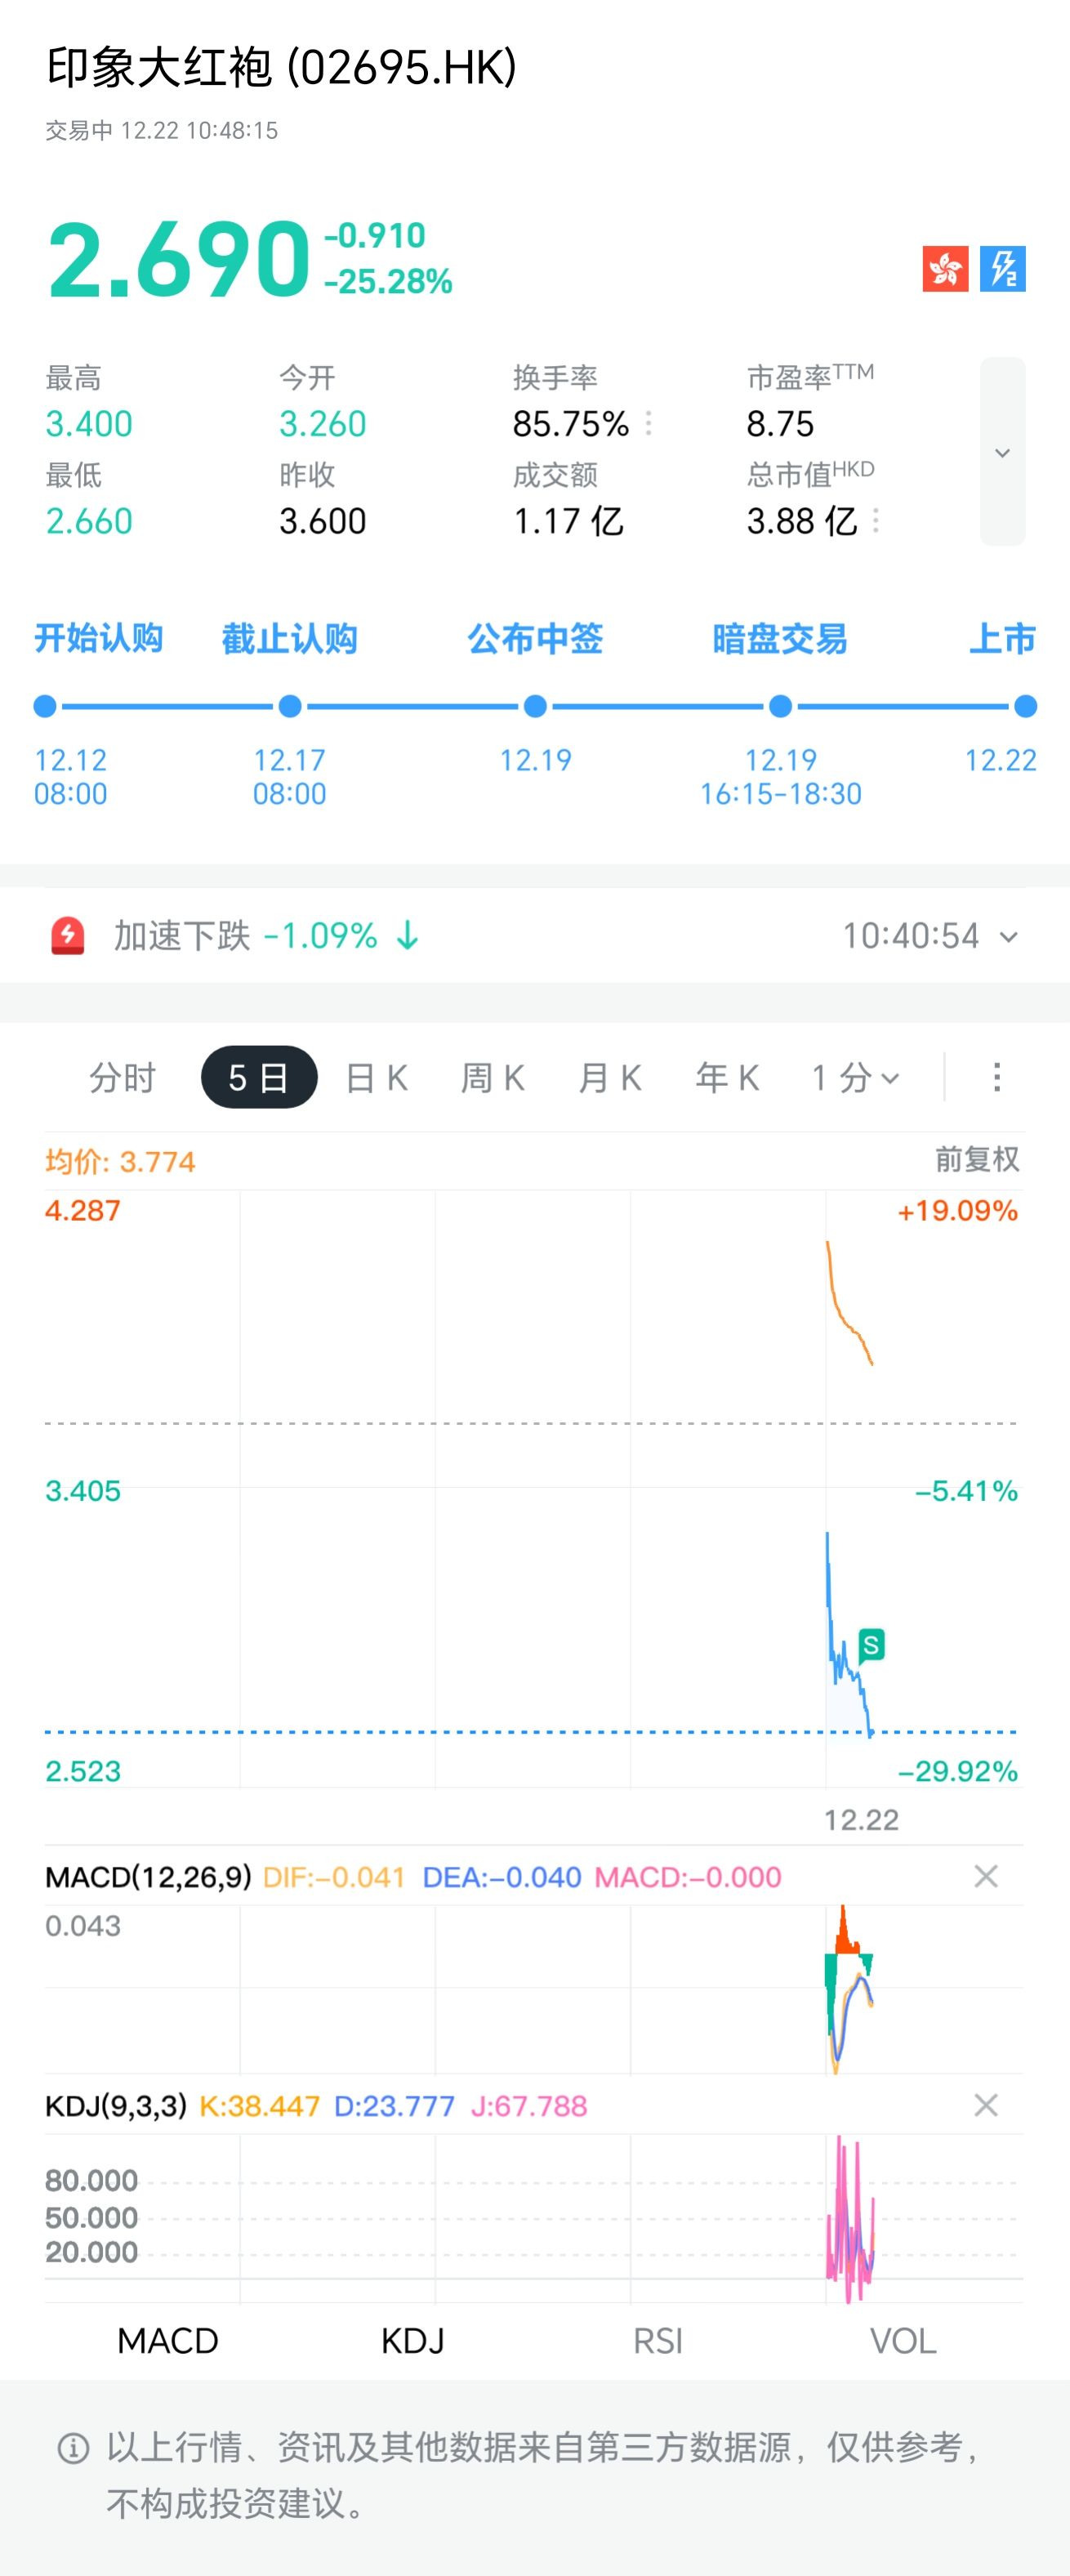
Task: Tap the Hong Kong market flag icon
Action: 945,269
